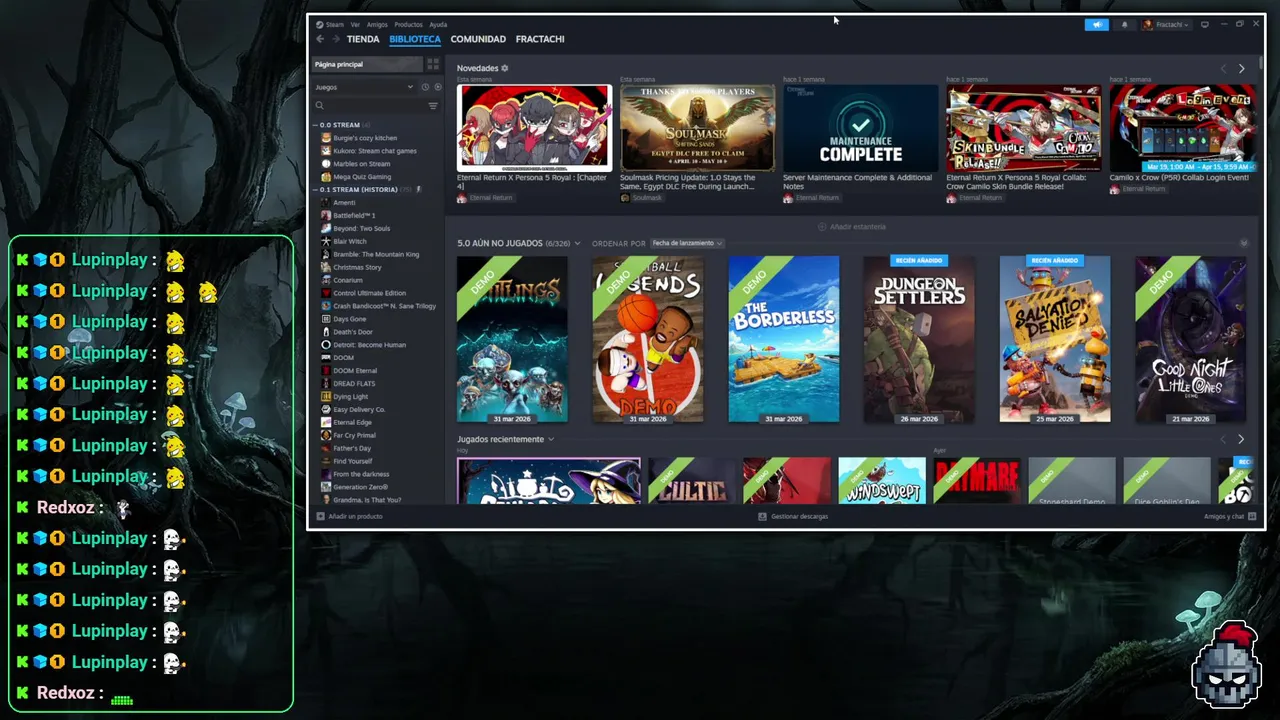The height and width of the screenshot is (720, 1280).
Task: Click inside the library search field
Action: (375, 106)
